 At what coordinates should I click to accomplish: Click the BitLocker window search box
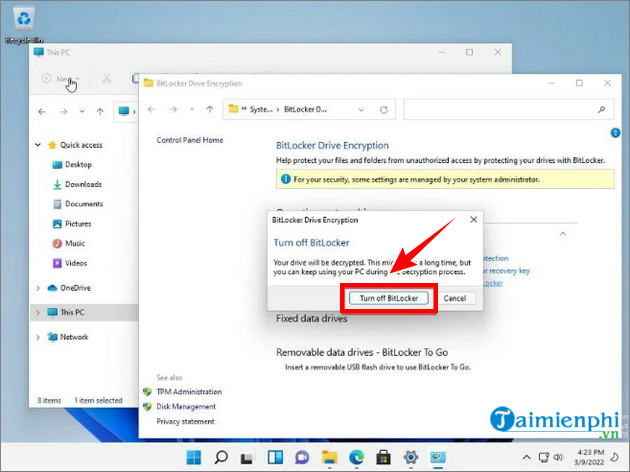click(x=508, y=109)
